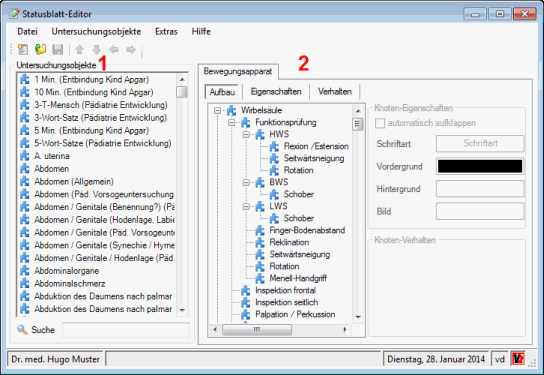The image size is (544, 375).
Task: Click the new document toolbar icon
Action: click(23, 49)
